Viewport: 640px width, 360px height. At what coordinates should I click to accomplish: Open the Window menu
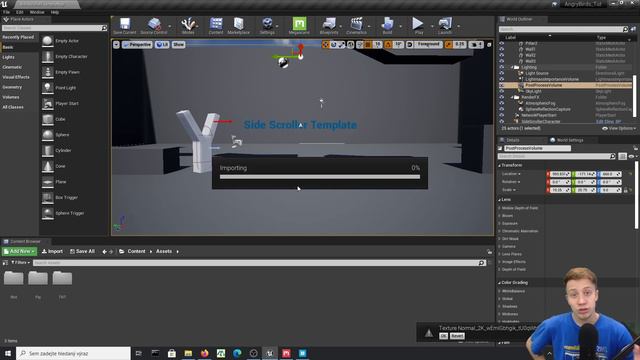37,12
